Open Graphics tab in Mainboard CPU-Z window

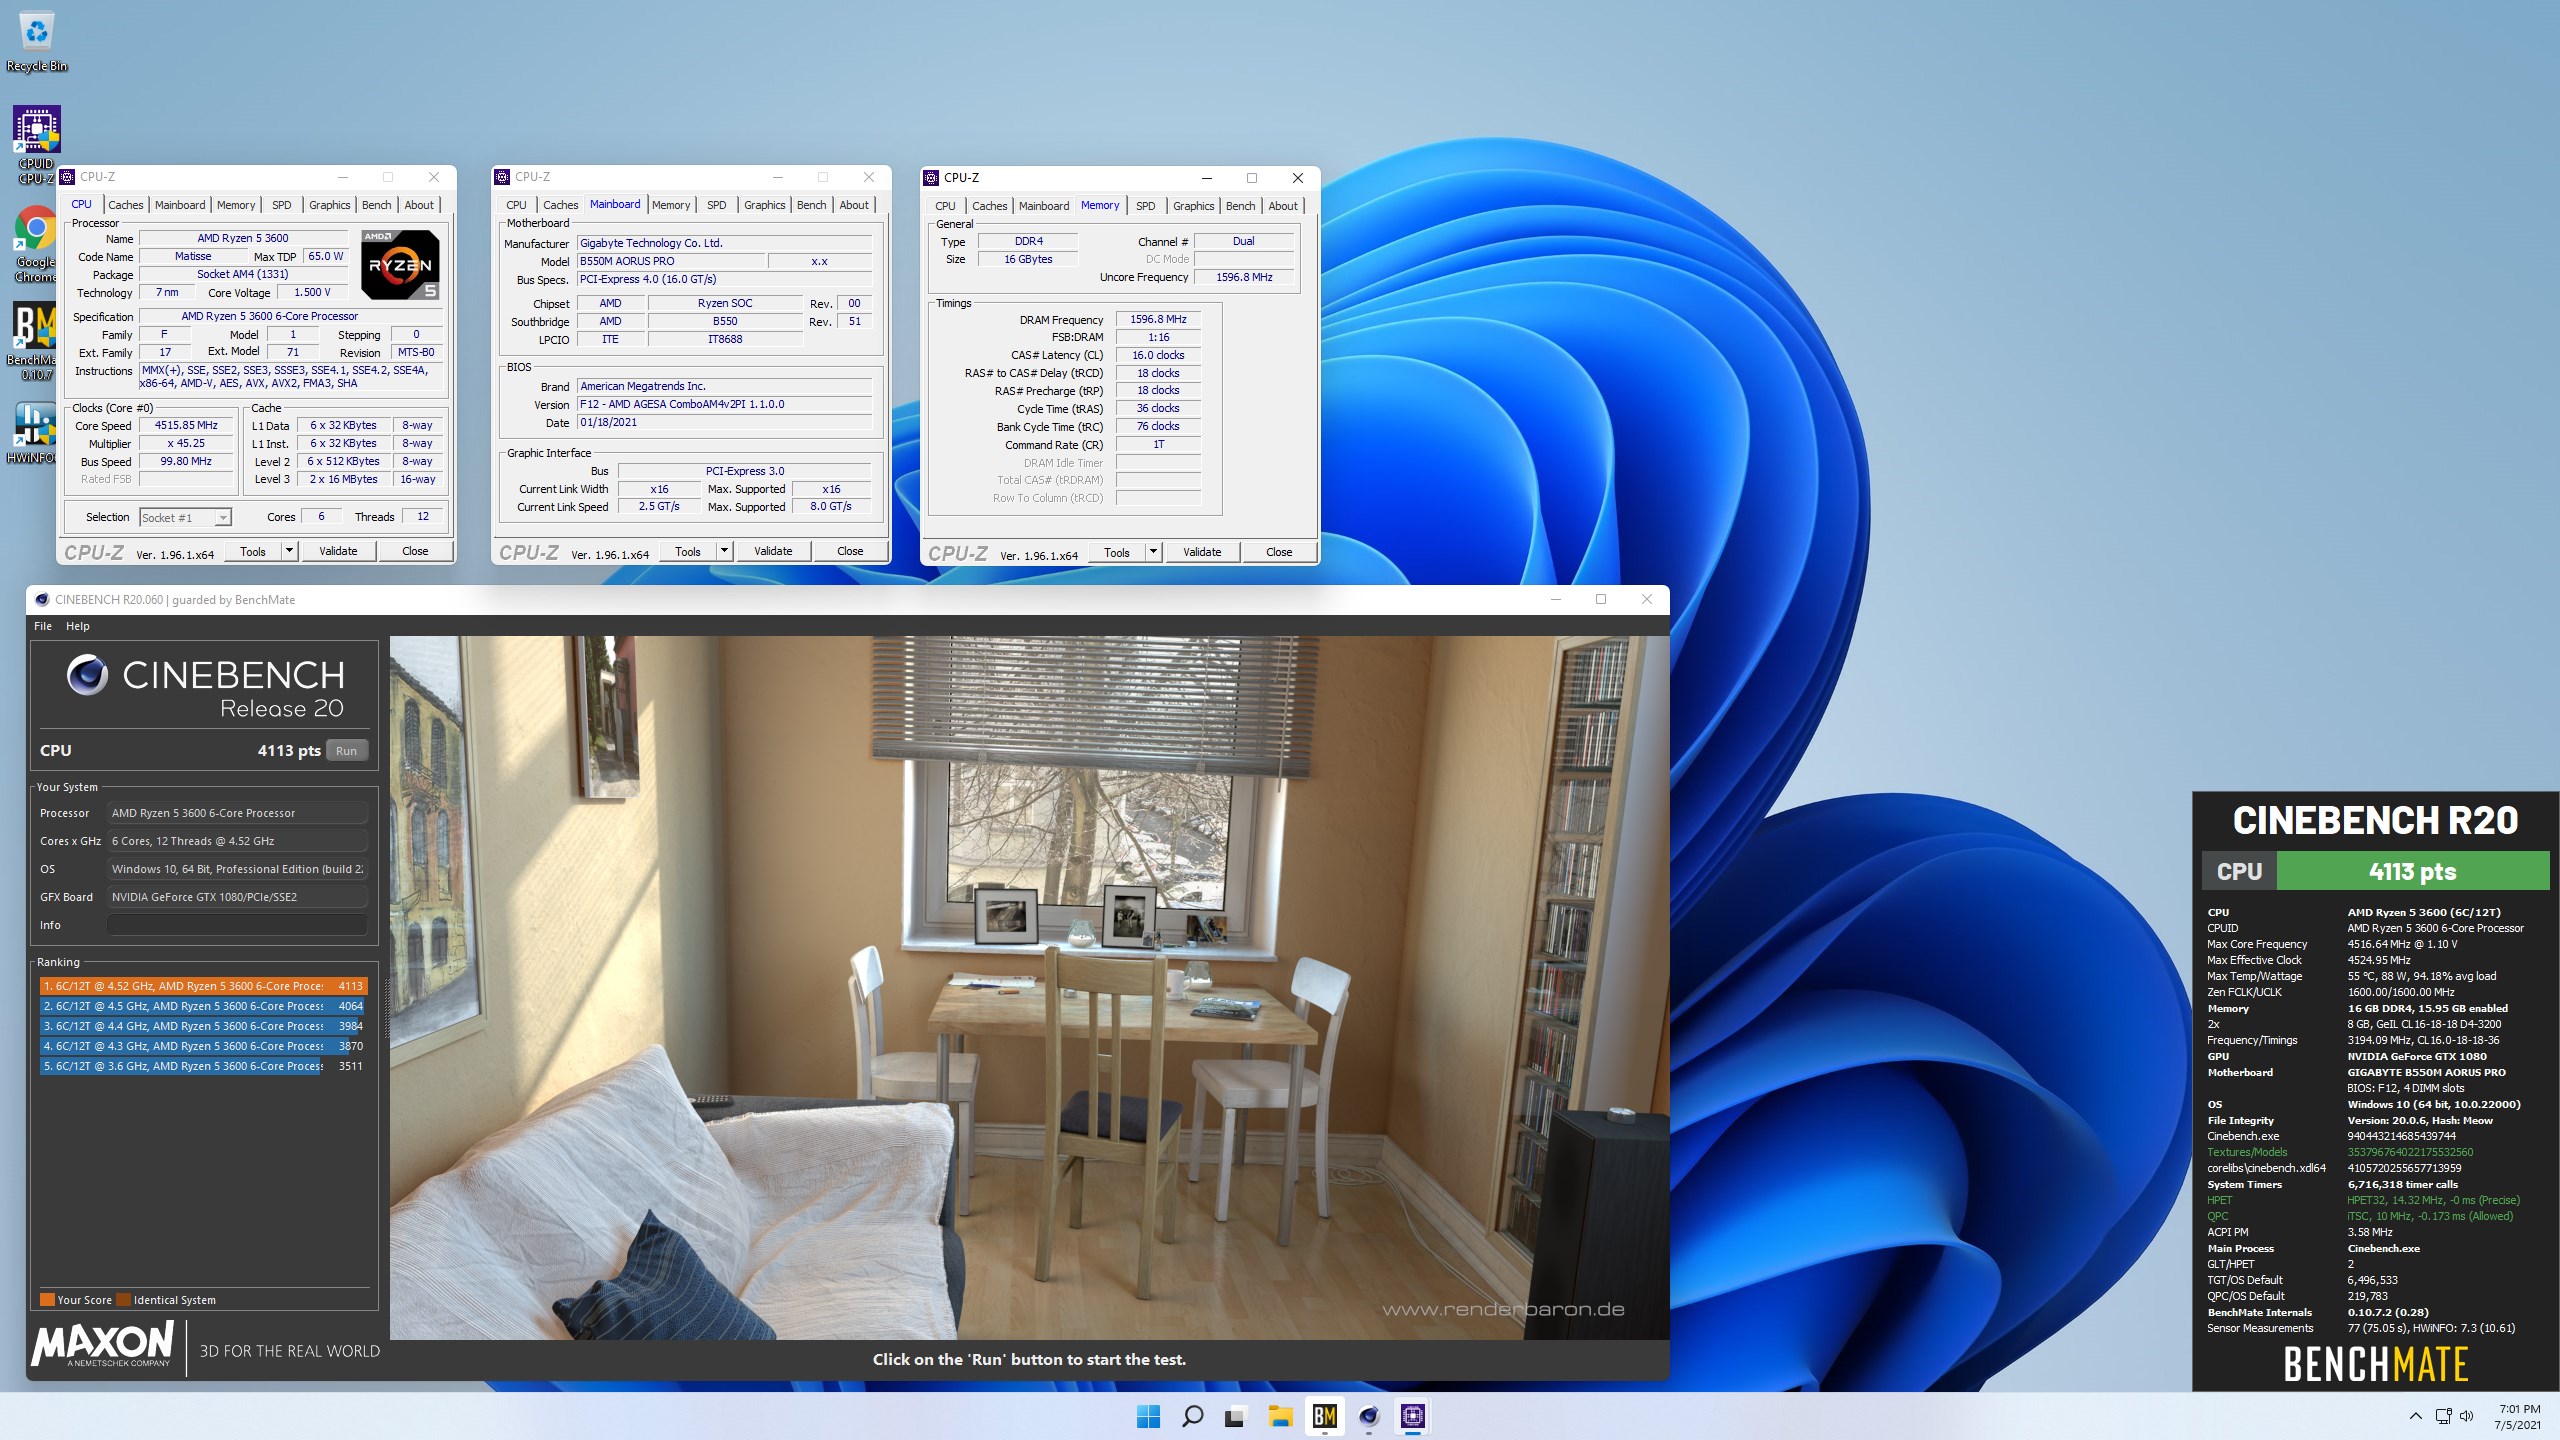pos(765,205)
